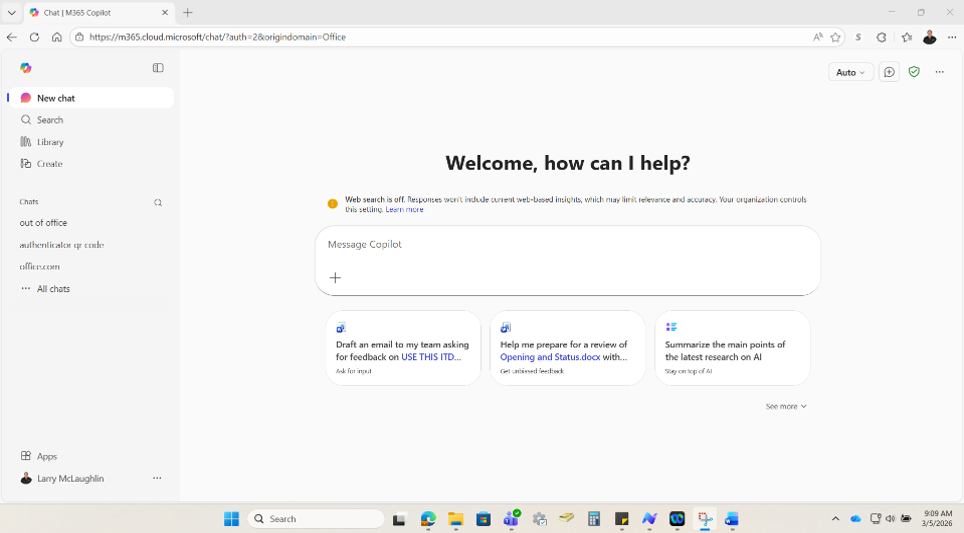Show hidden system tray icons
The image size is (964, 533).
835,519
